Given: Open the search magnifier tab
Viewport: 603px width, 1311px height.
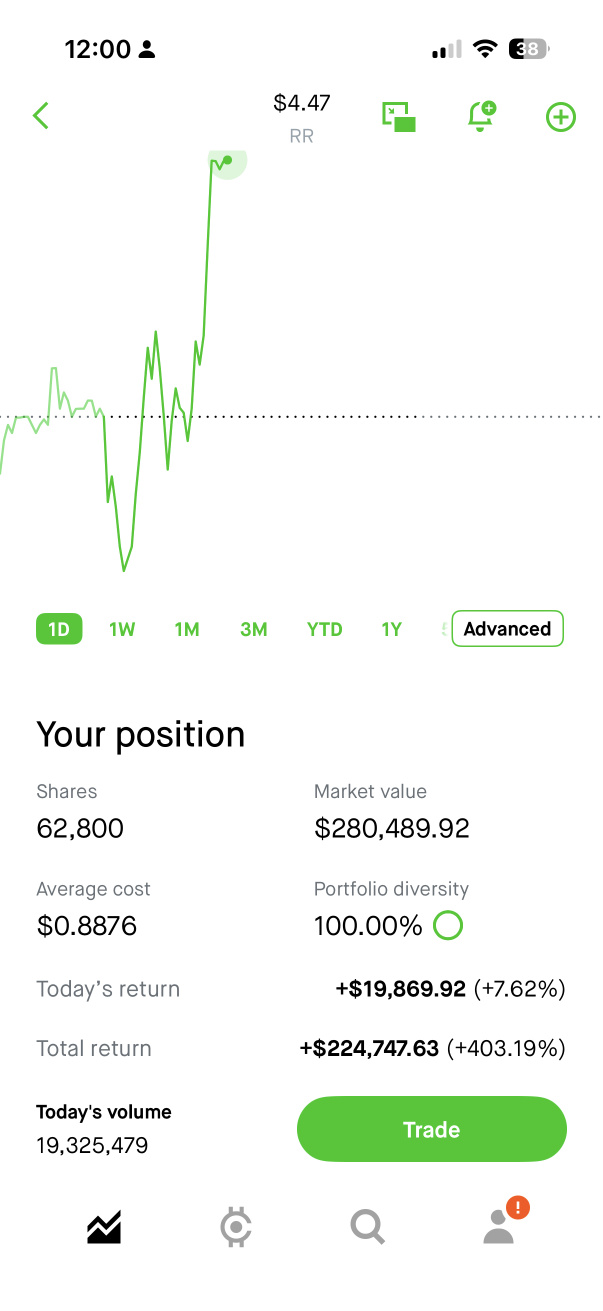Looking at the screenshot, I should [x=368, y=1227].
